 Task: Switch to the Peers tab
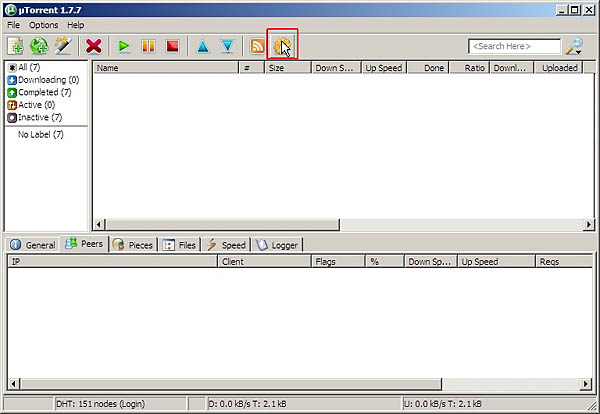click(x=84, y=244)
